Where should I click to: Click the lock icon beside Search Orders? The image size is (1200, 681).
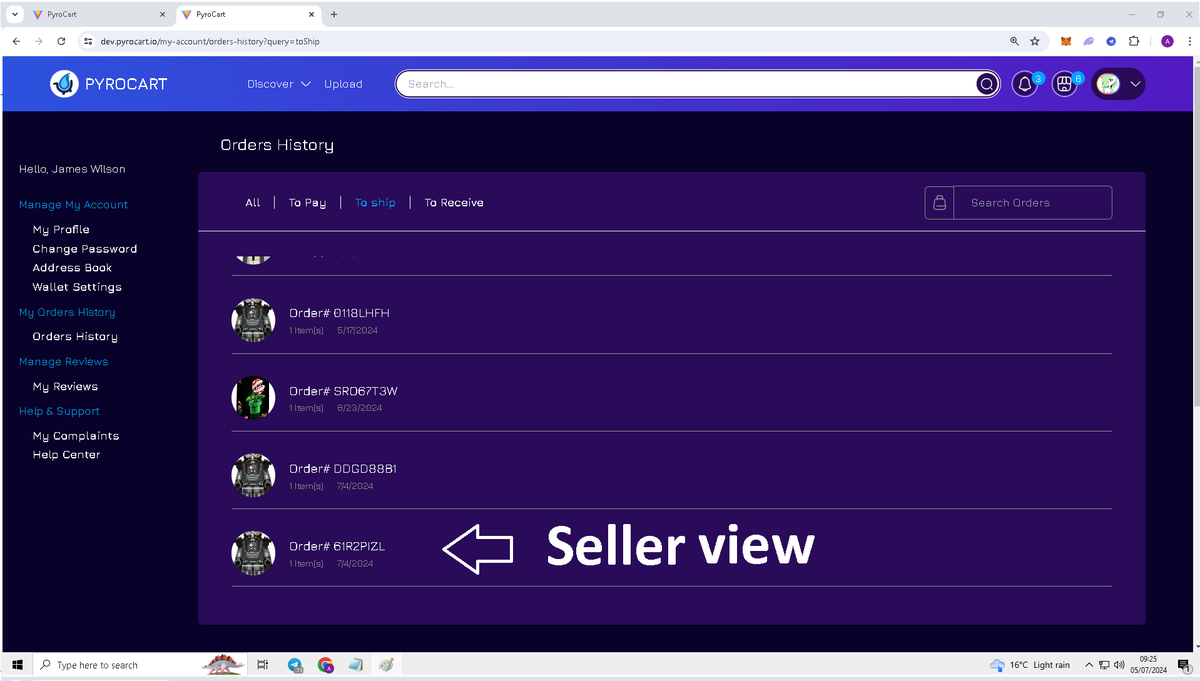click(939, 202)
